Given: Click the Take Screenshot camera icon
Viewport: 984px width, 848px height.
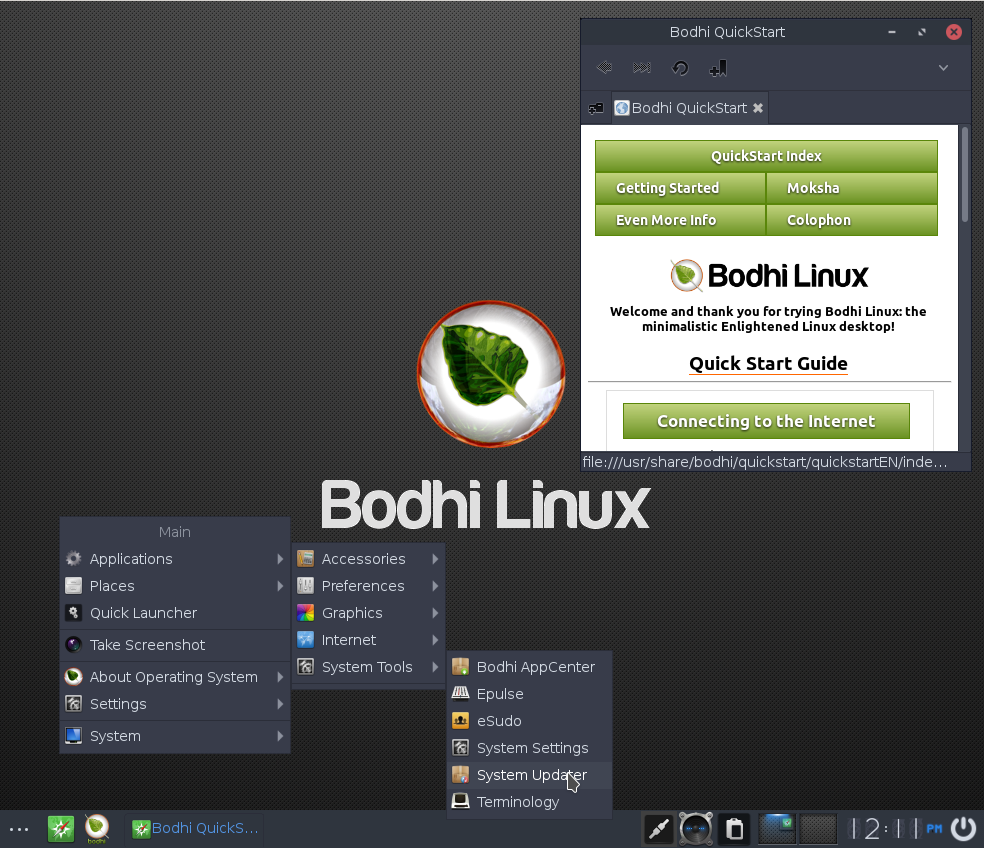Looking at the screenshot, I should tap(73, 645).
